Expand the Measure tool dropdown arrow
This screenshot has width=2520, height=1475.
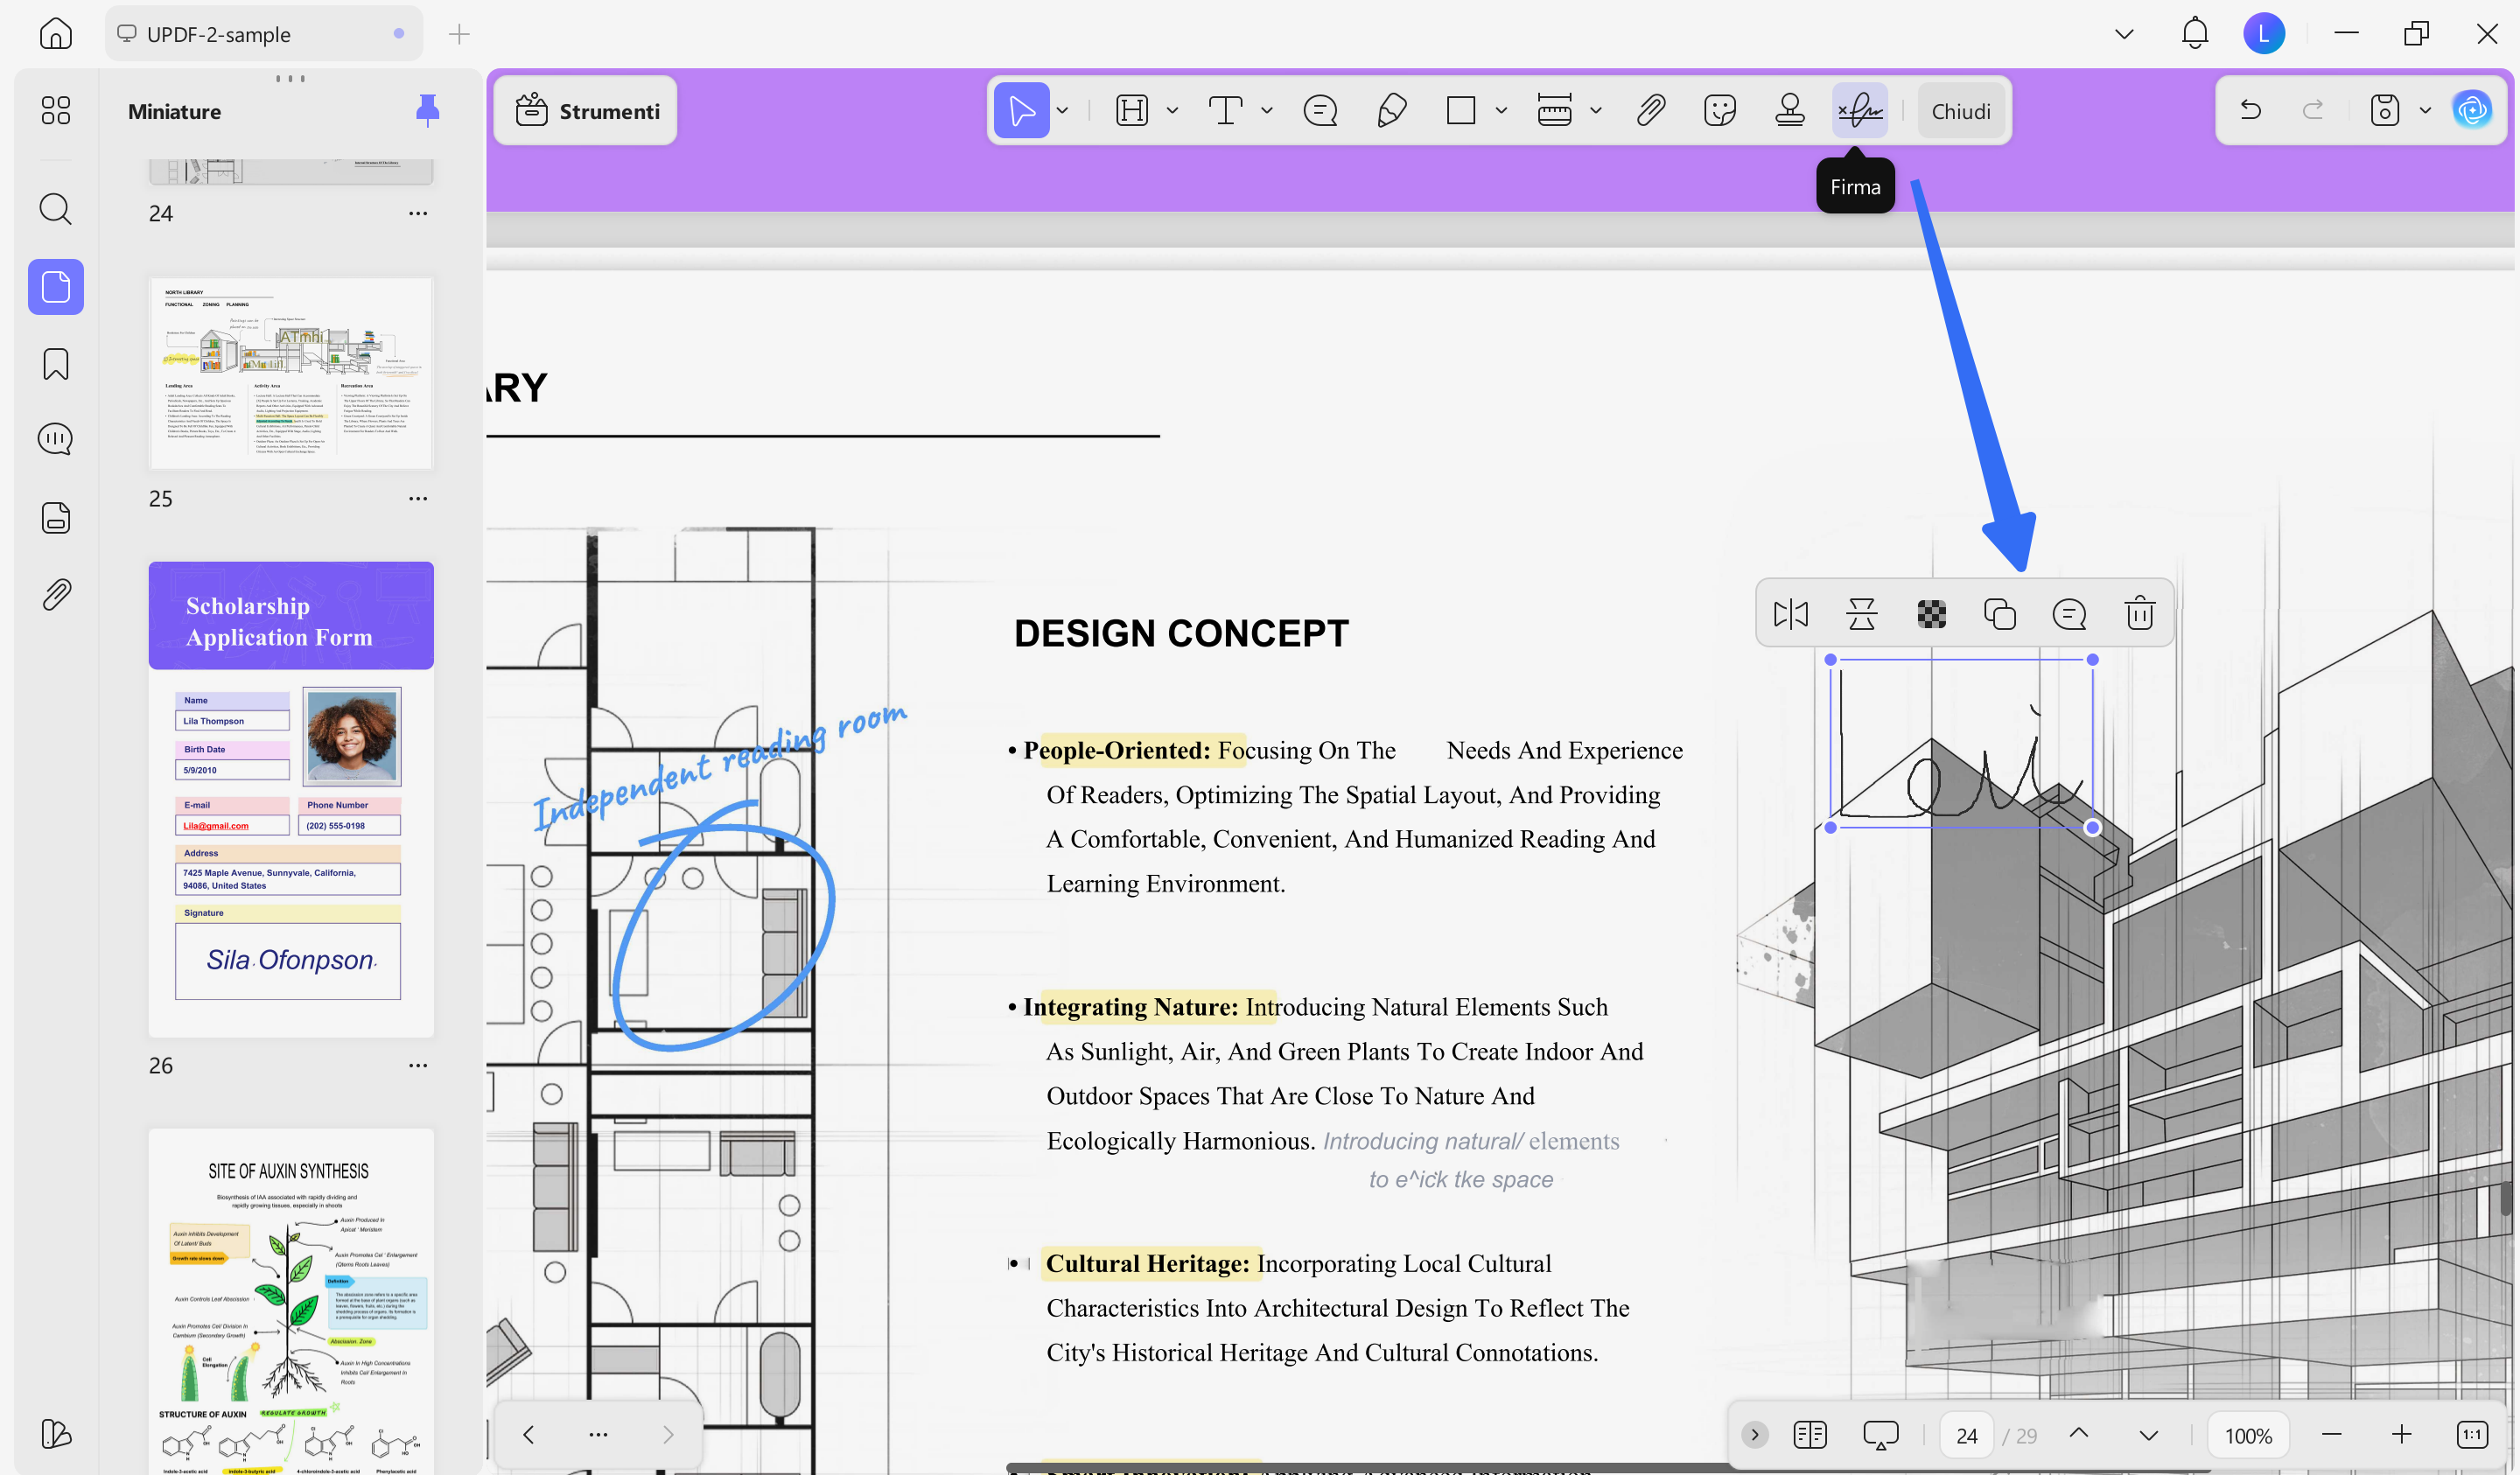point(1596,110)
